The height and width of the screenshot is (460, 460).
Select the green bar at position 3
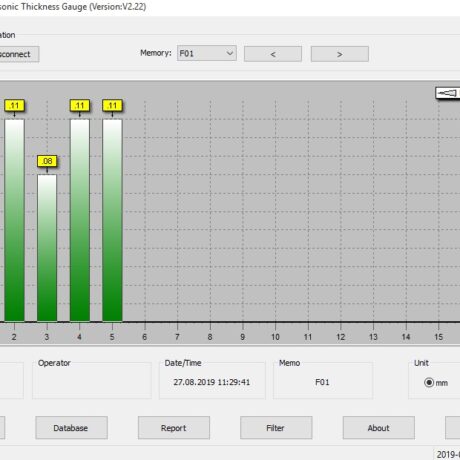[x=47, y=248]
